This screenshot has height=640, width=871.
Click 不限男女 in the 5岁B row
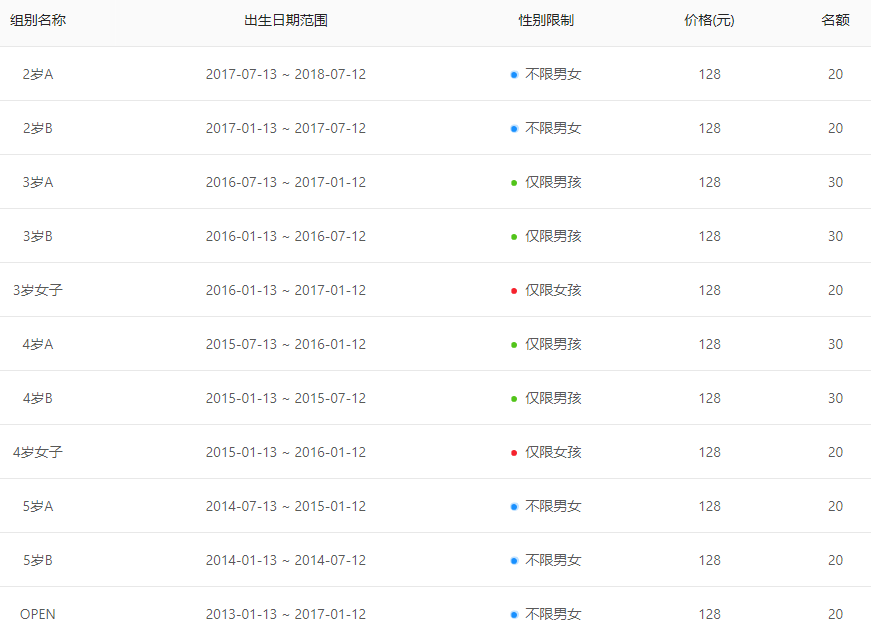pos(553,560)
